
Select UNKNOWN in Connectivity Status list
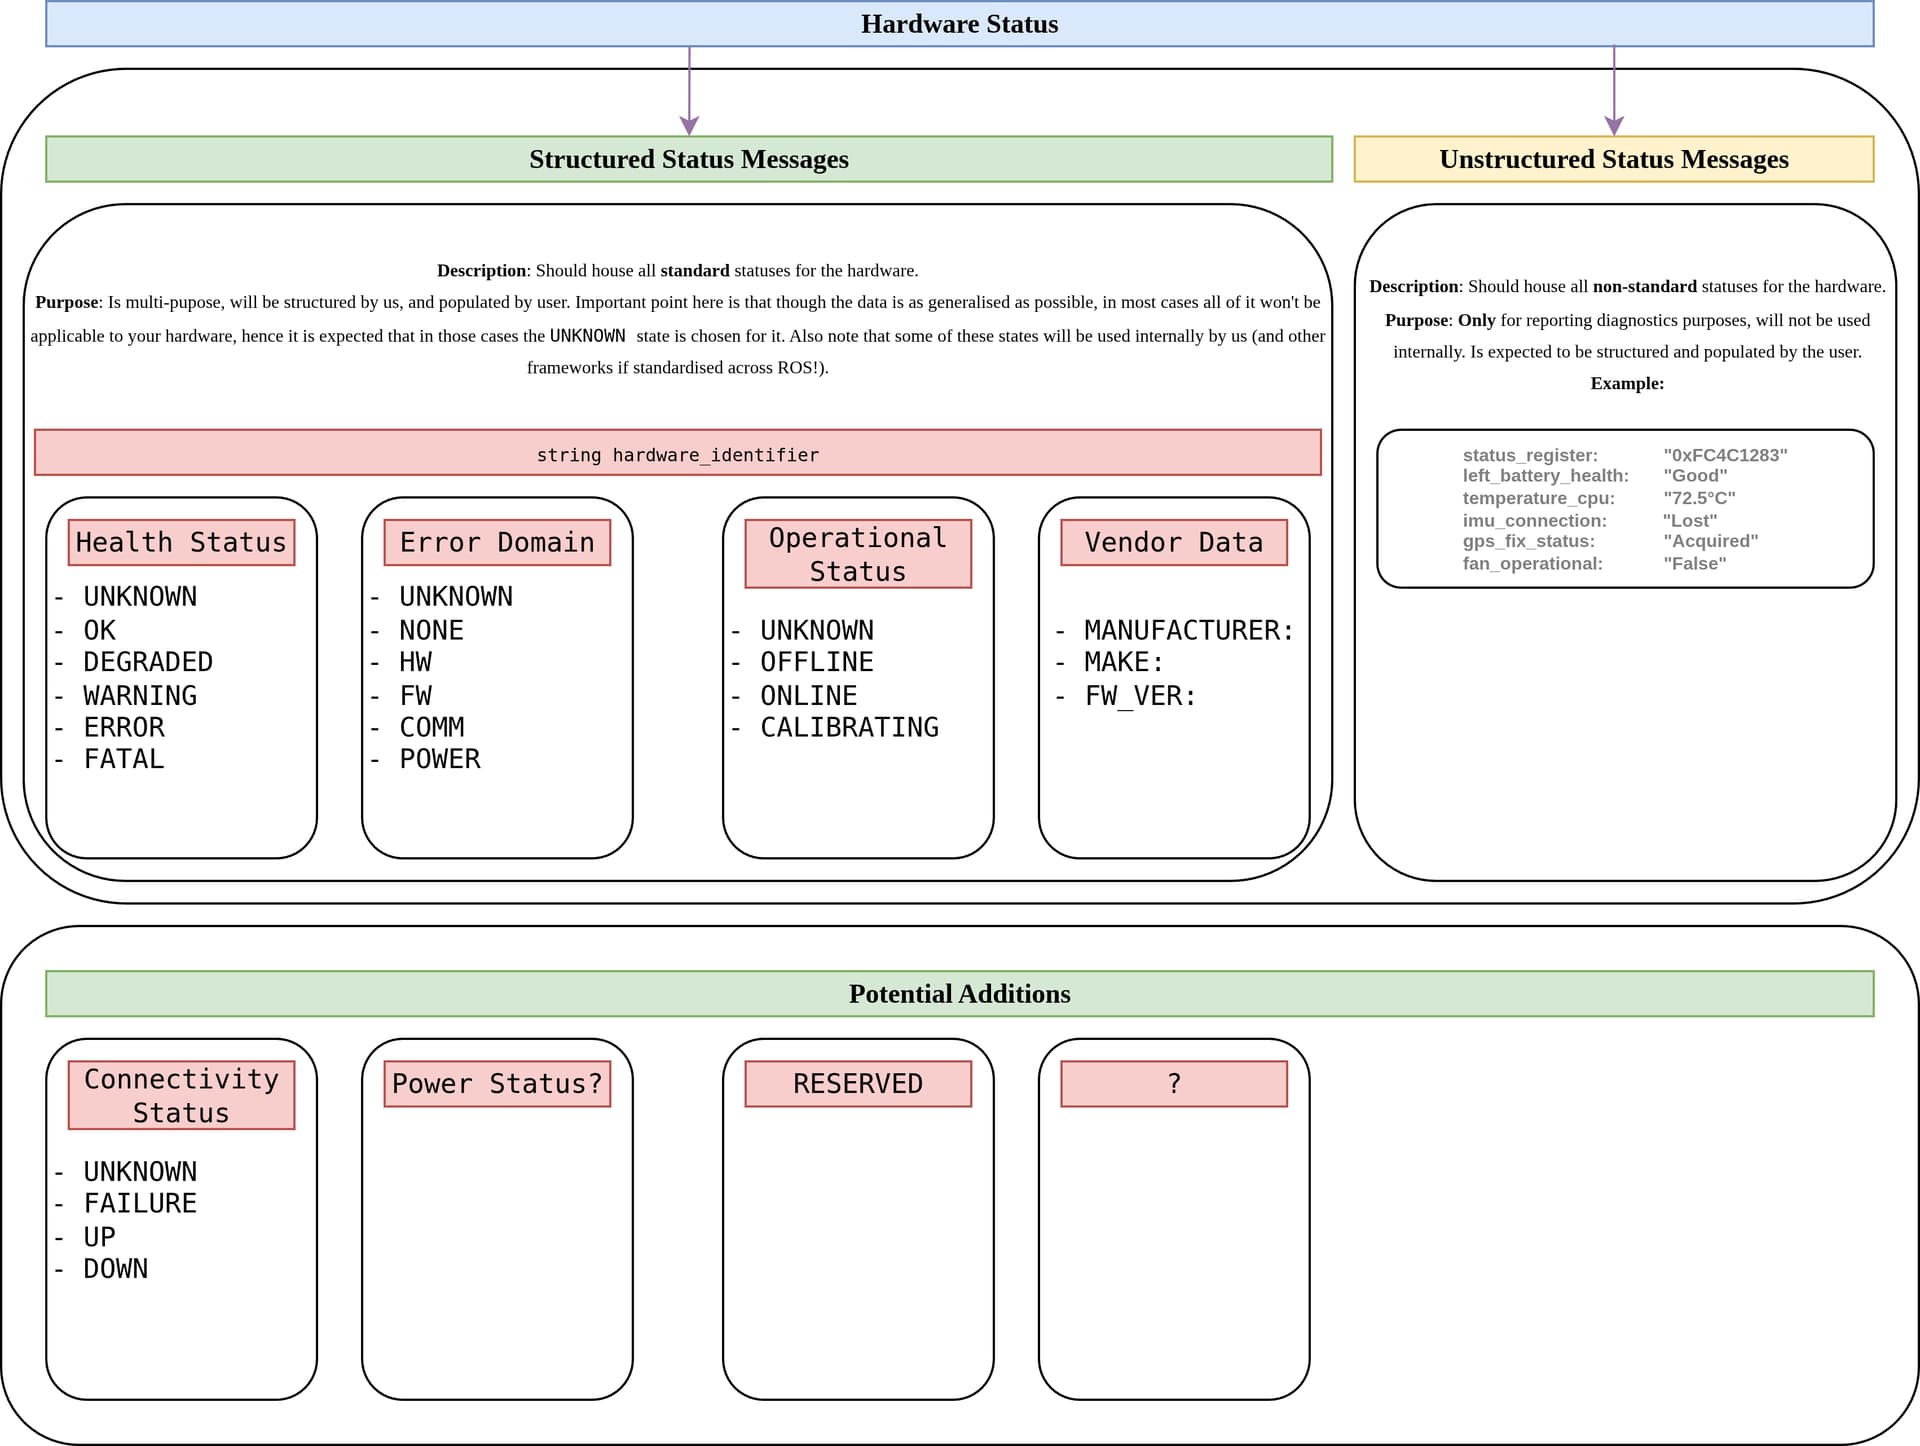[x=140, y=1171]
